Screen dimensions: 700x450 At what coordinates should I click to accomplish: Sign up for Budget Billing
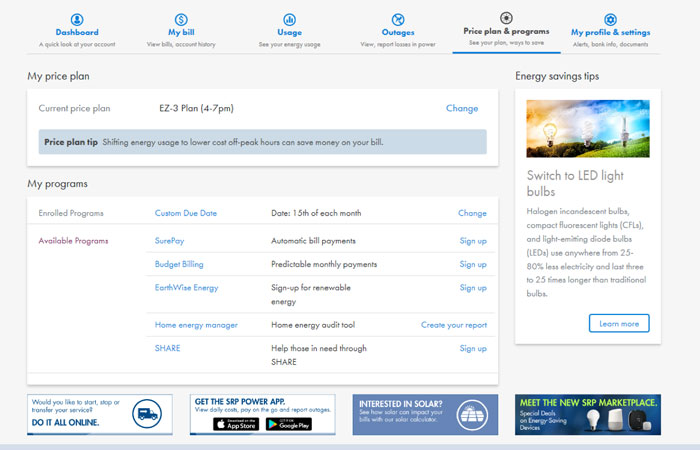[473, 264]
